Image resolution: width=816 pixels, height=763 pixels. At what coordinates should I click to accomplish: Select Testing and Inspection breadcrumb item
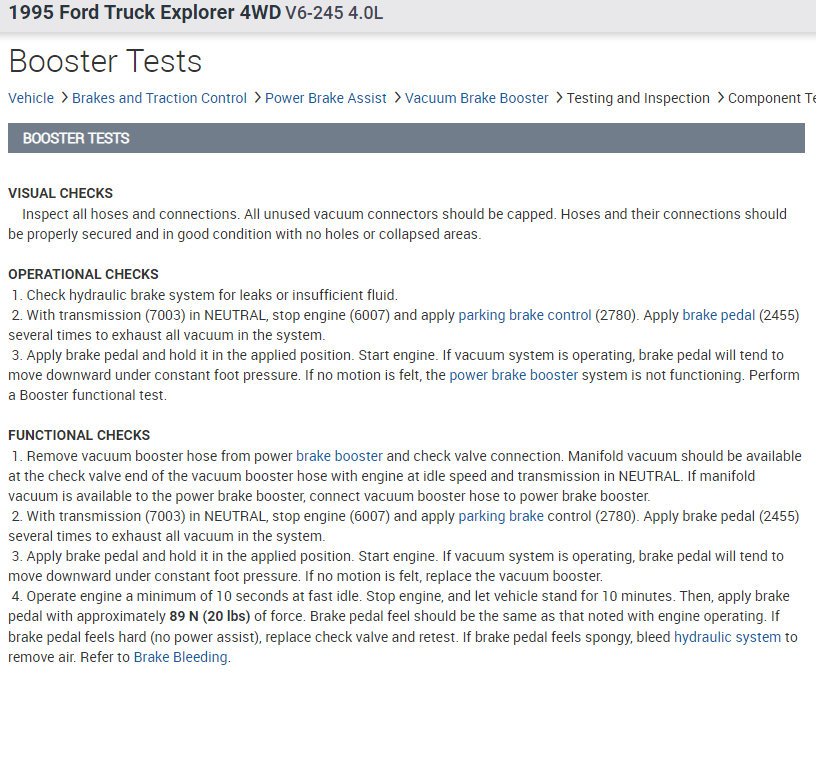(x=638, y=98)
